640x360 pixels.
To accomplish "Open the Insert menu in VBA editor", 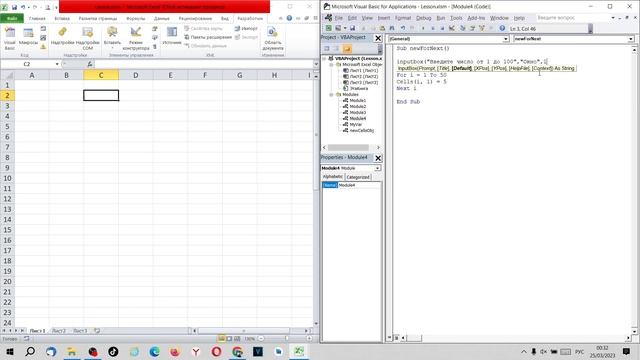I will pos(384,18).
